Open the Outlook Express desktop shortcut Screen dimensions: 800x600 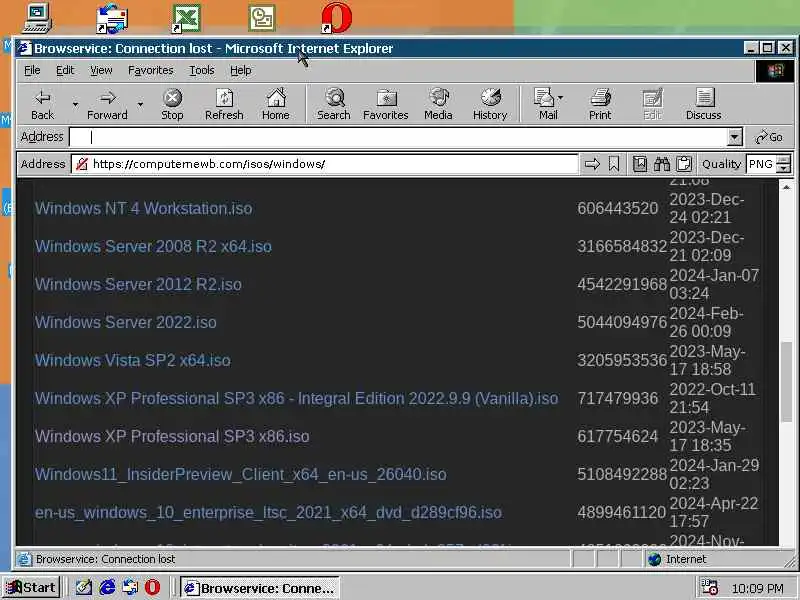point(112,18)
